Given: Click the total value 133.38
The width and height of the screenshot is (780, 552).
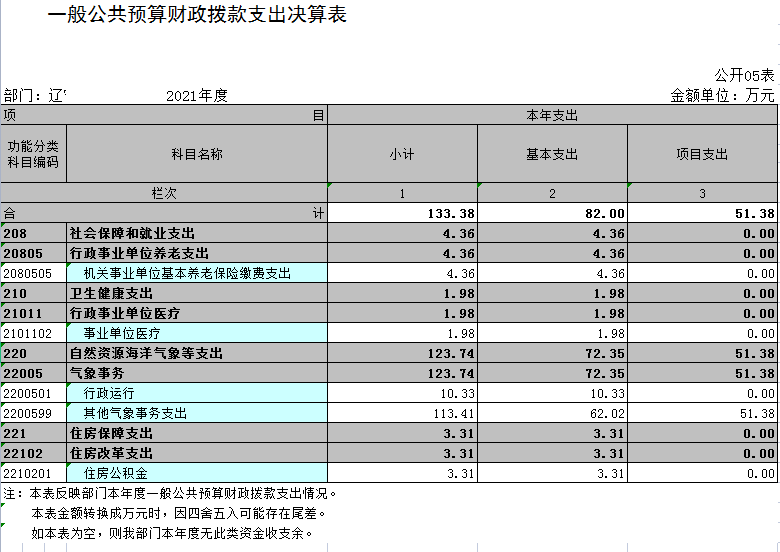Looking at the screenshot, I should click(402, 213).
